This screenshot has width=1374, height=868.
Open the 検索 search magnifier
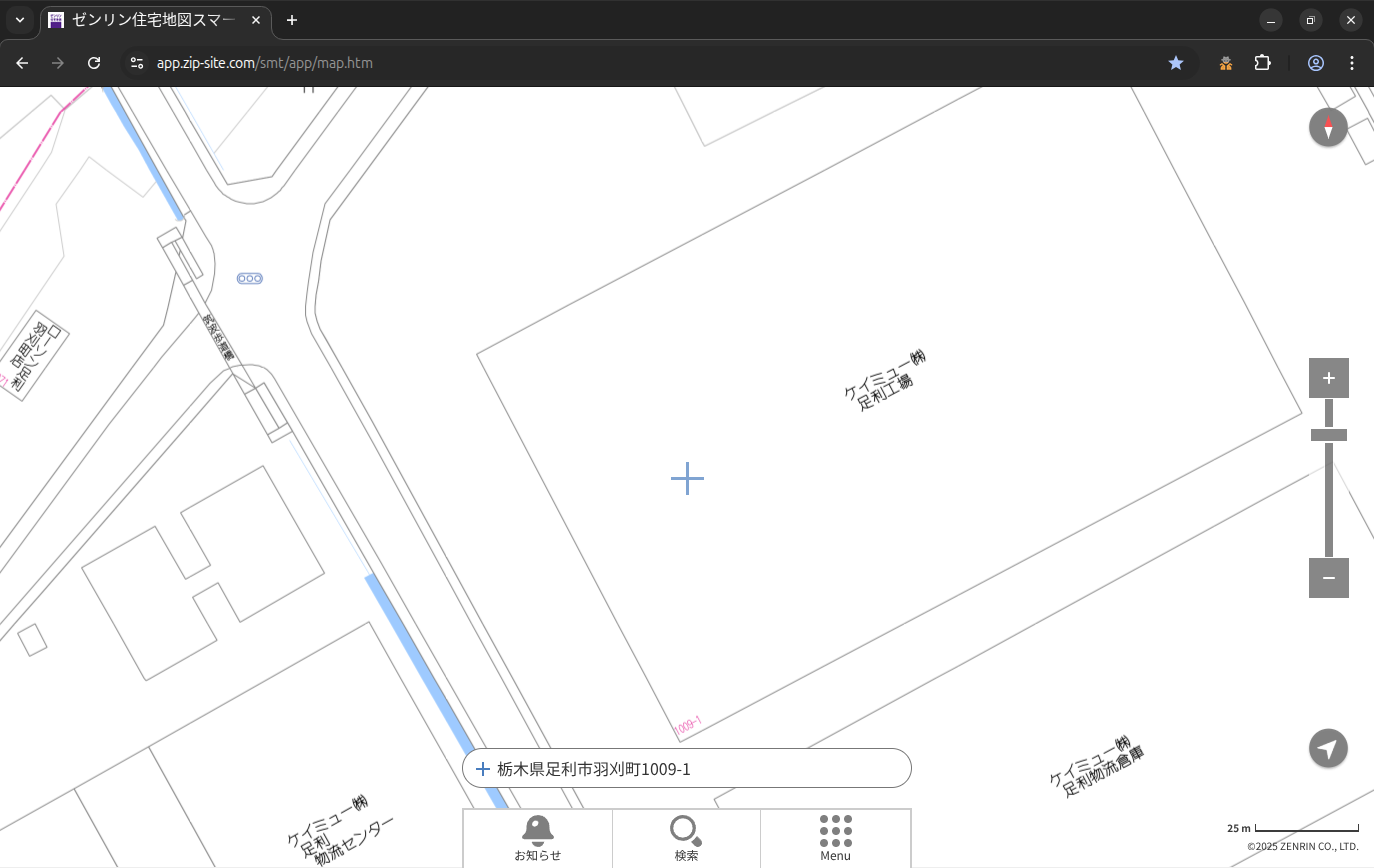686,838
